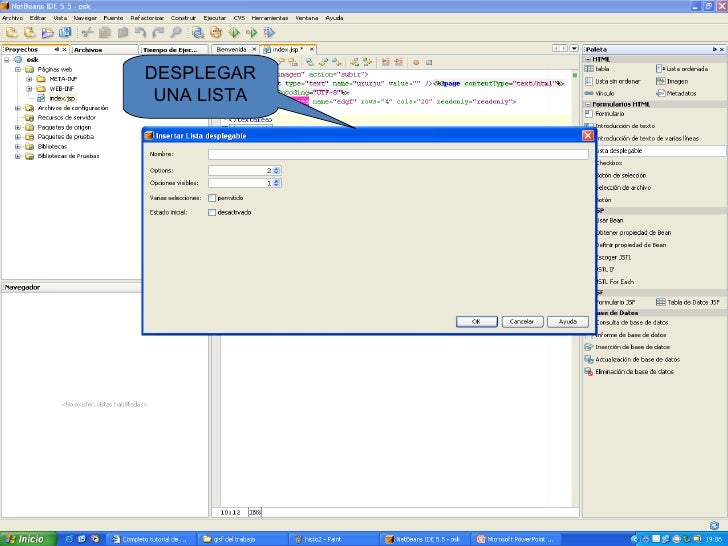Viewport: 728px width, 546px height.
Task: Click the Save All toolbar icon
Action: click(x=65, y=32)
